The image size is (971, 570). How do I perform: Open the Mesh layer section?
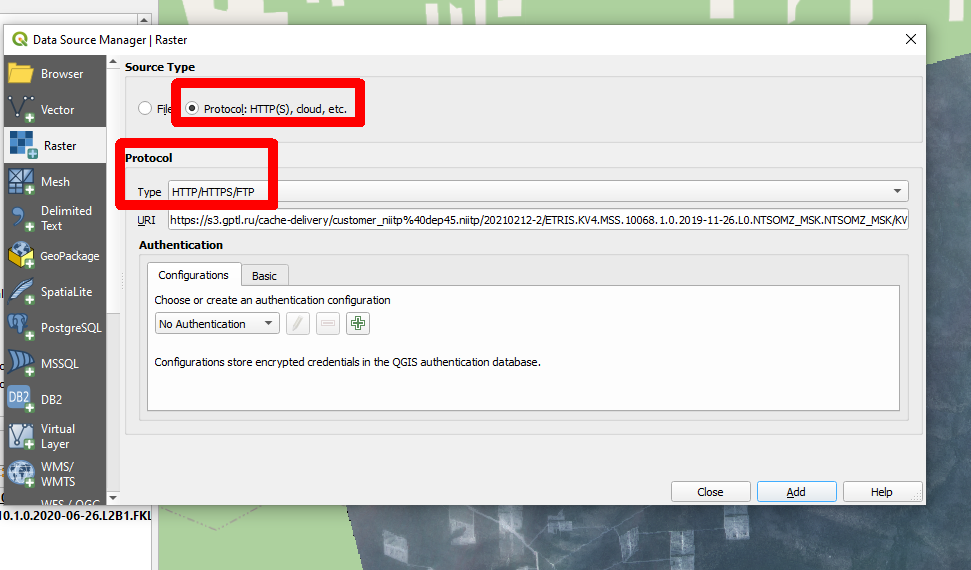tap(55, 182)
